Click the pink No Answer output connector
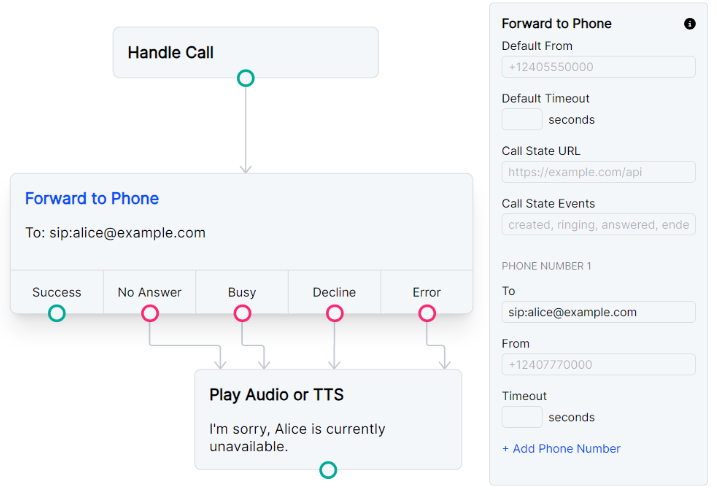Screen dimensions: 717x490 [150, 313]
